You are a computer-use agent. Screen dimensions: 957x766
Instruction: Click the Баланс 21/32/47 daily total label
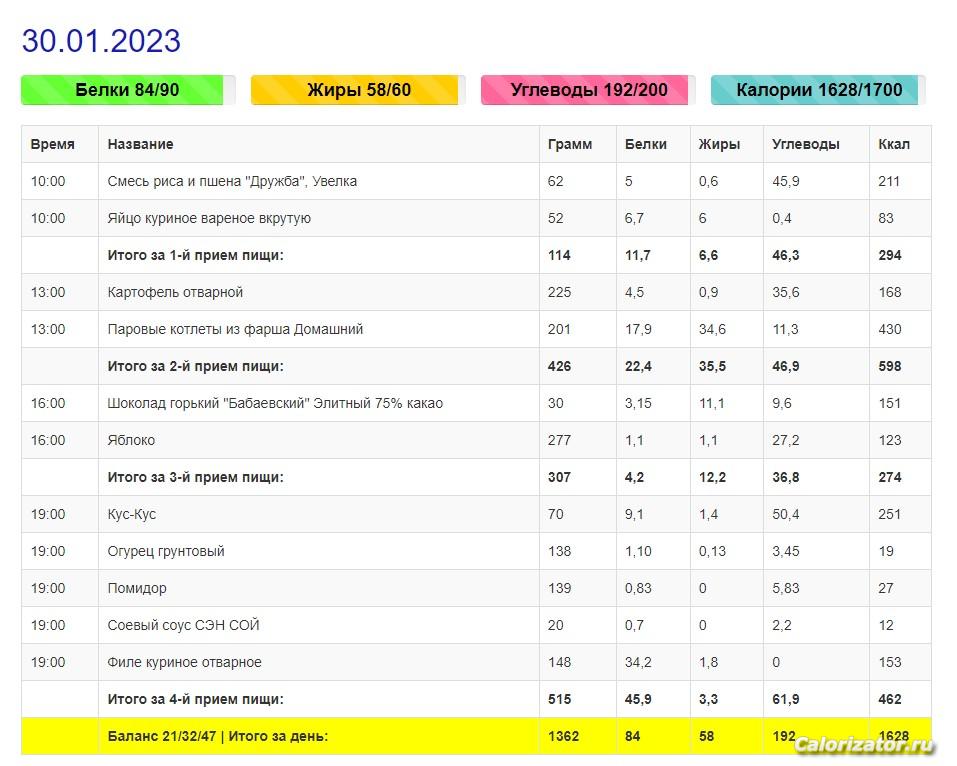218,736
